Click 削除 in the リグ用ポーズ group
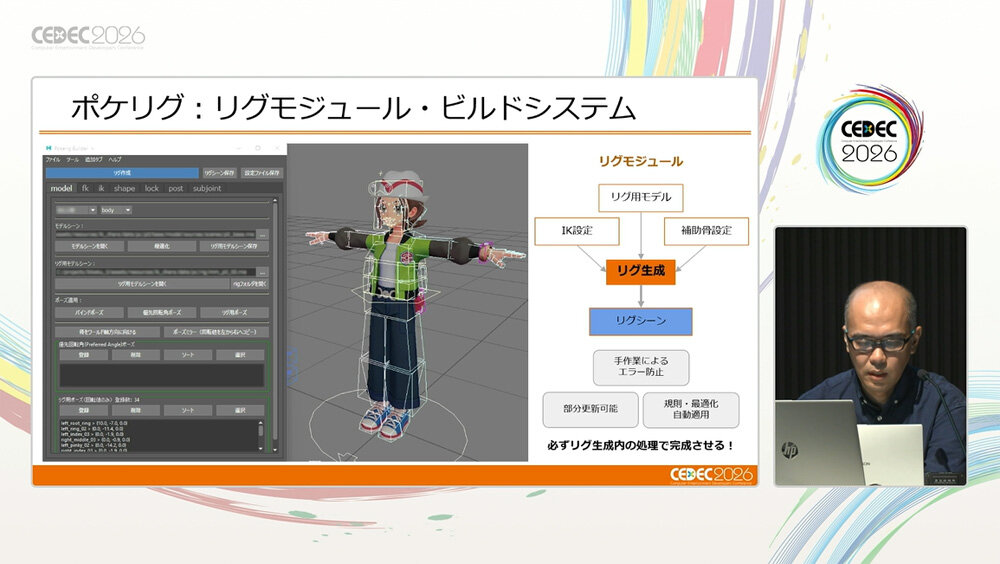 pos(136,410)
